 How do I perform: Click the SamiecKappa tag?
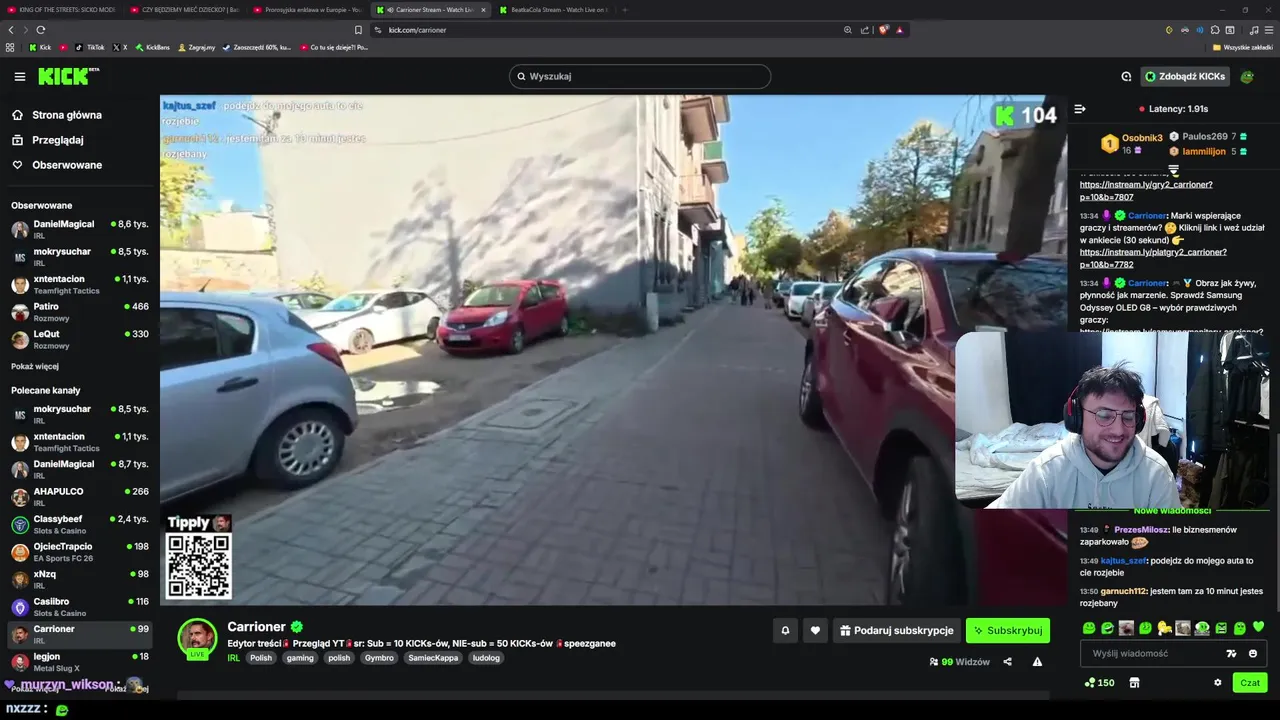pos(433,658)
